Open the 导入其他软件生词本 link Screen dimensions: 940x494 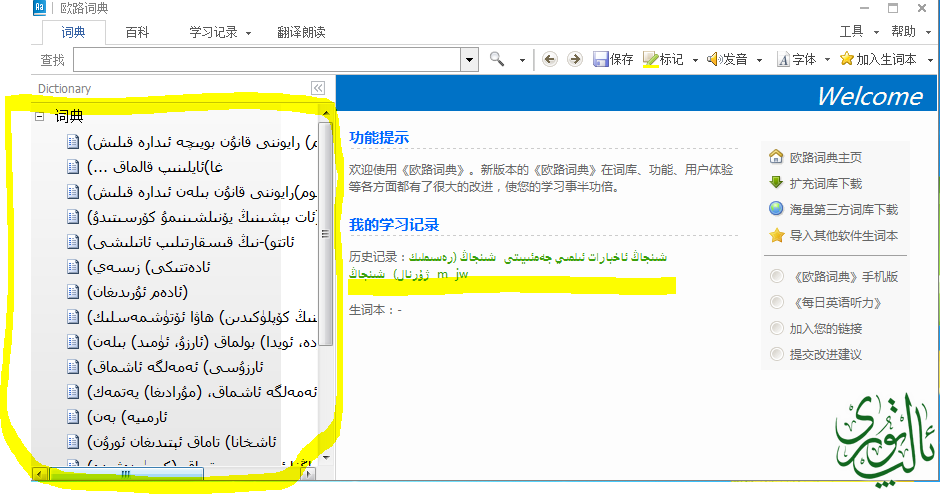(x=843, y=236)
